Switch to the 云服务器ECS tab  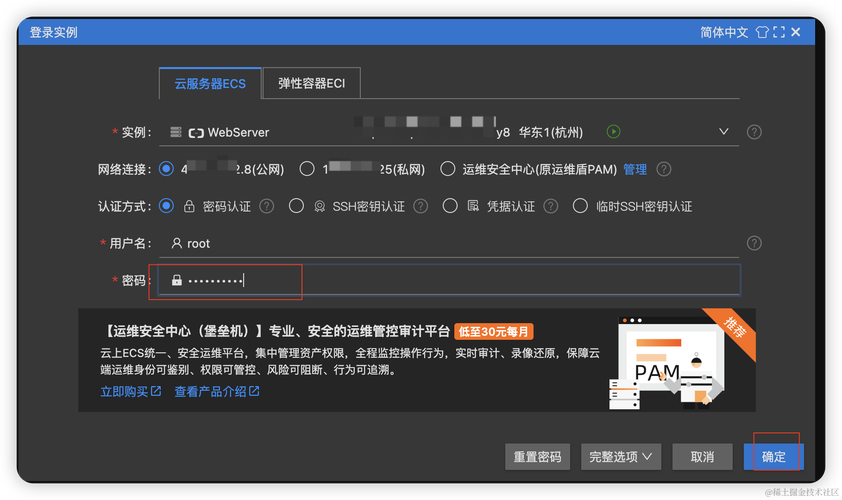click(x=210, y=83)
